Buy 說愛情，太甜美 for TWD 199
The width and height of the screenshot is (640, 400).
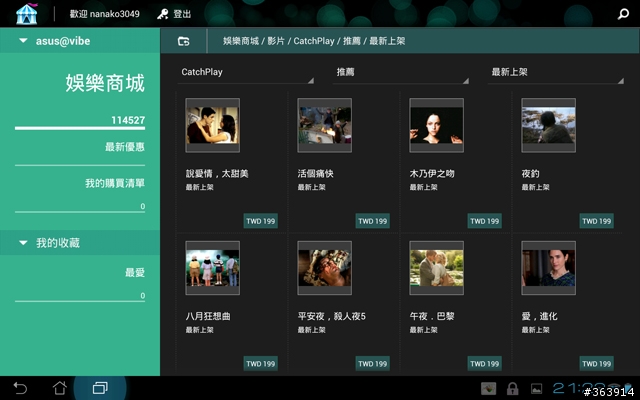coord(260,221)
